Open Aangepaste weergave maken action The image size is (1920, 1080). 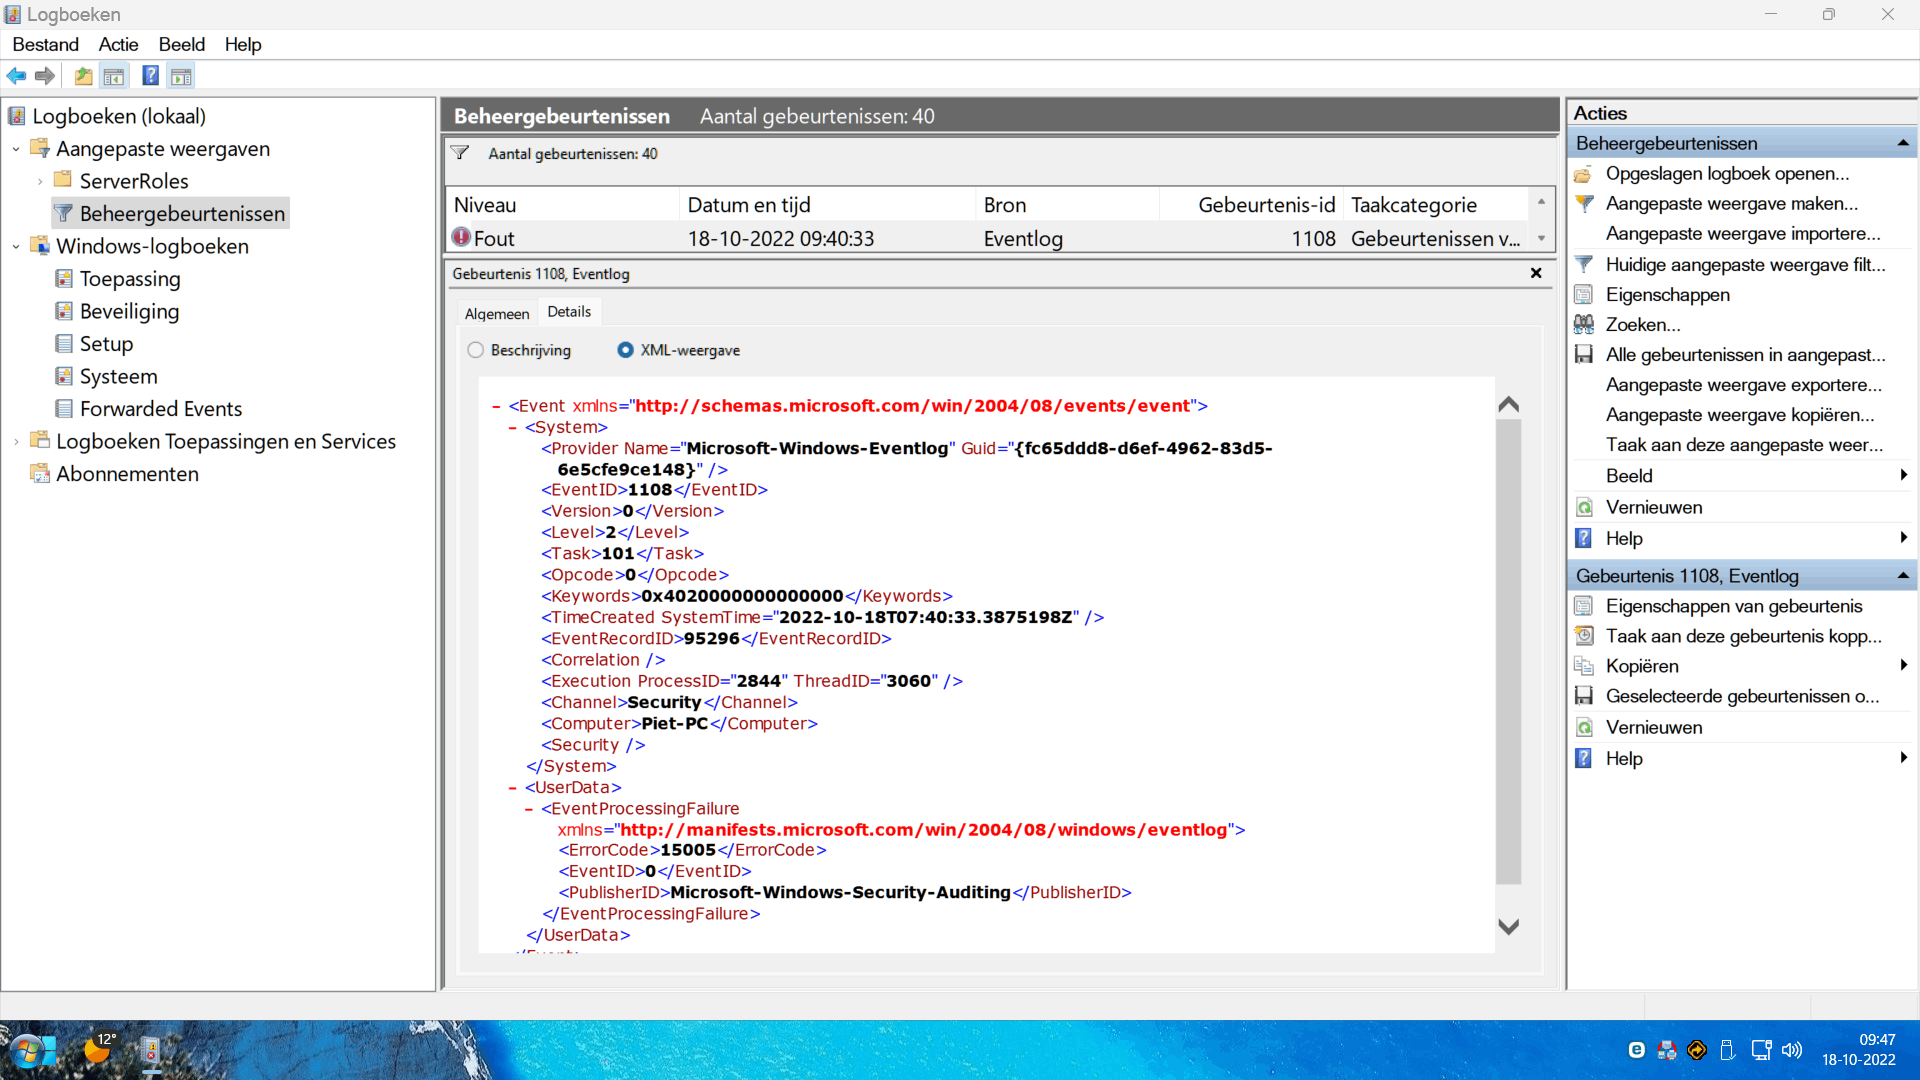tap(1731, 204)
